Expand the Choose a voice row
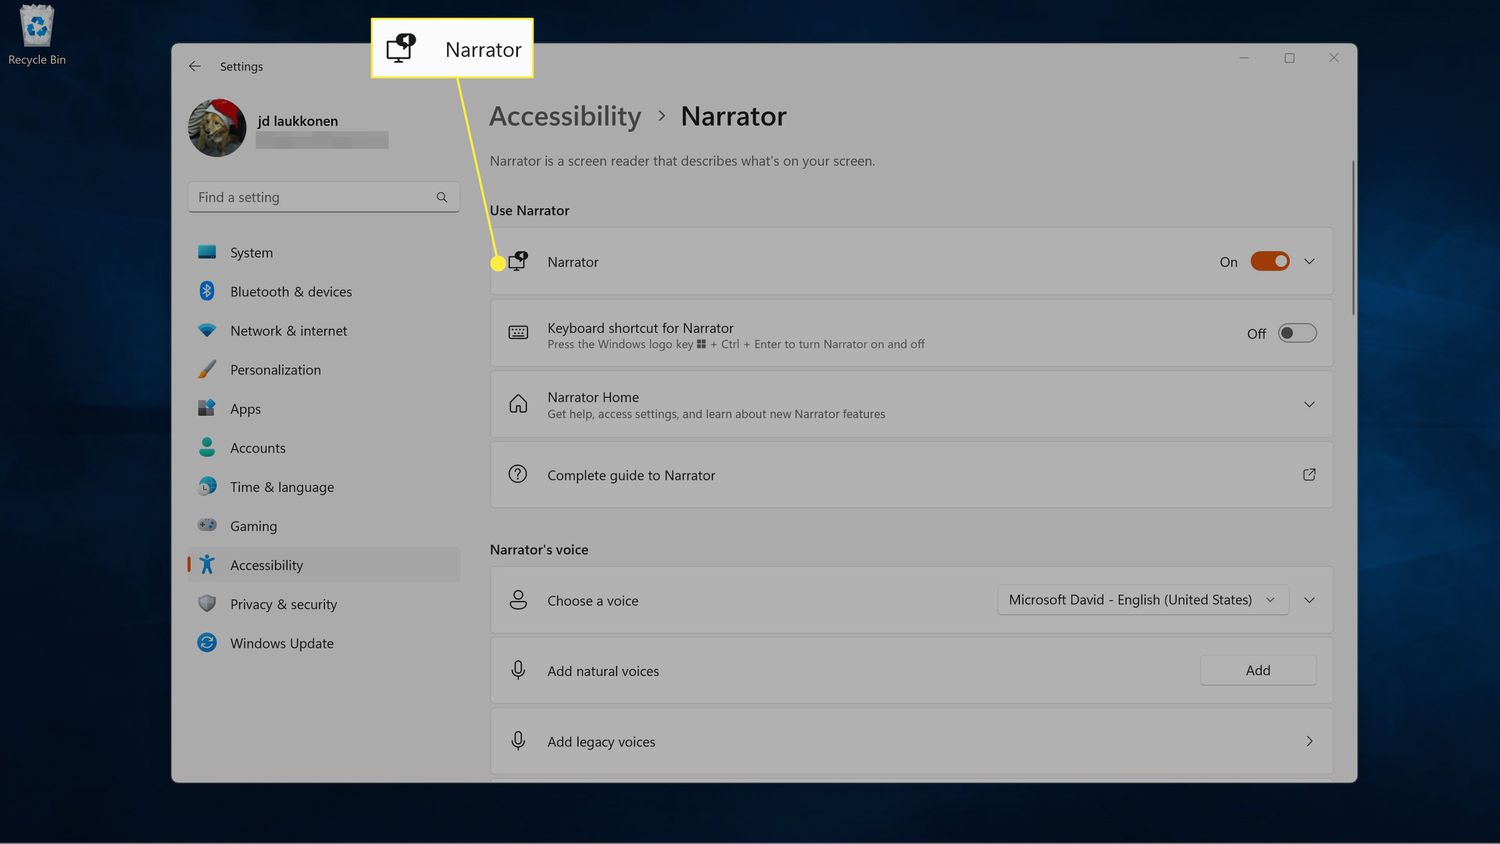Viewport: 1500px width, 844px height. [1309, 600]
